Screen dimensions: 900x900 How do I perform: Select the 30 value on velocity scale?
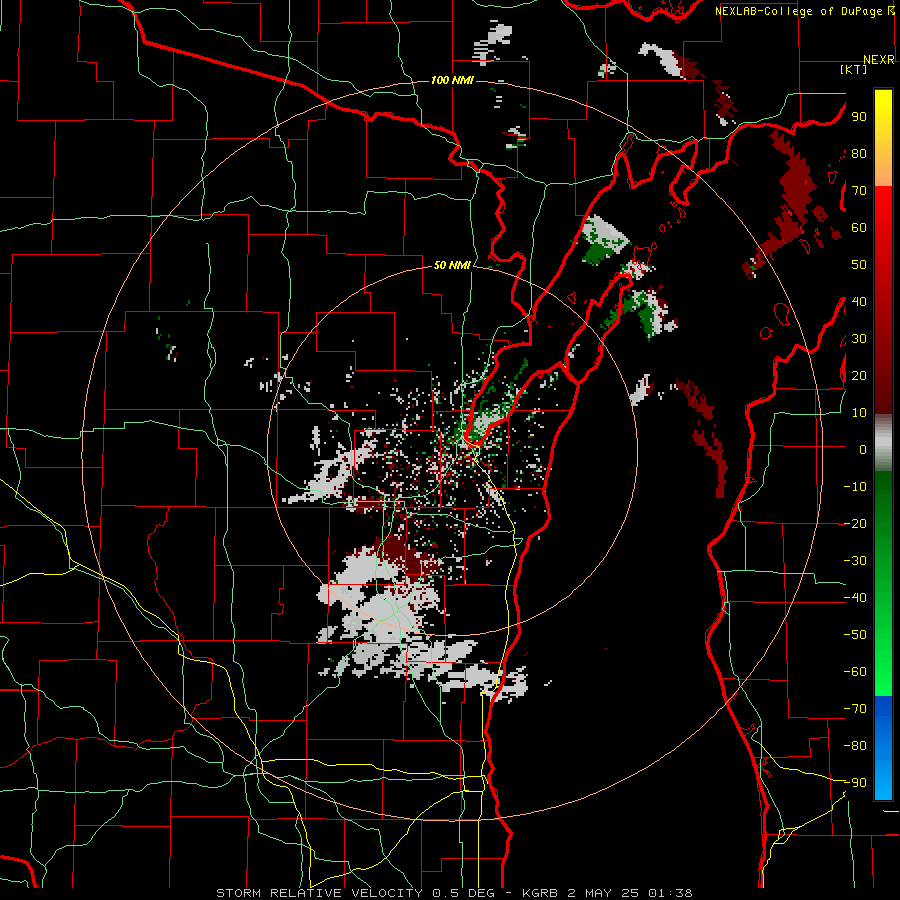pos(859,339)
